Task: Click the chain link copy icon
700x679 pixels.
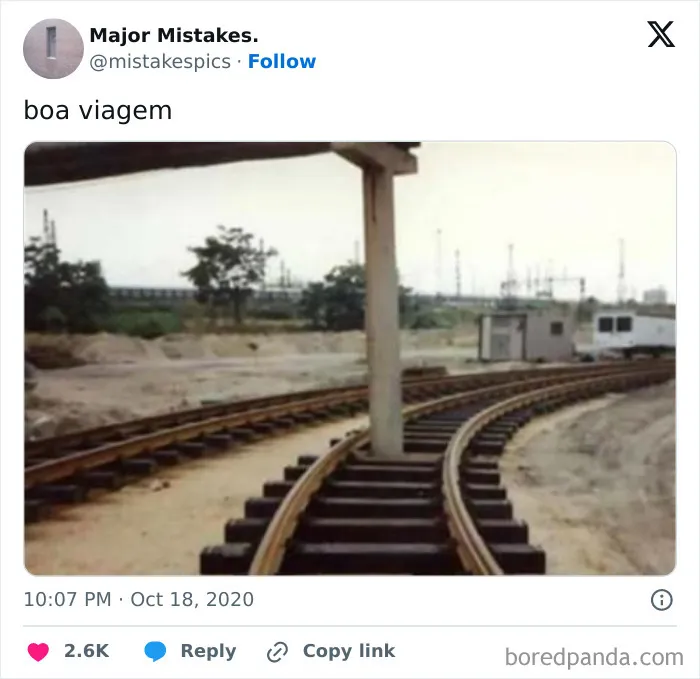Action: point(277,652)
